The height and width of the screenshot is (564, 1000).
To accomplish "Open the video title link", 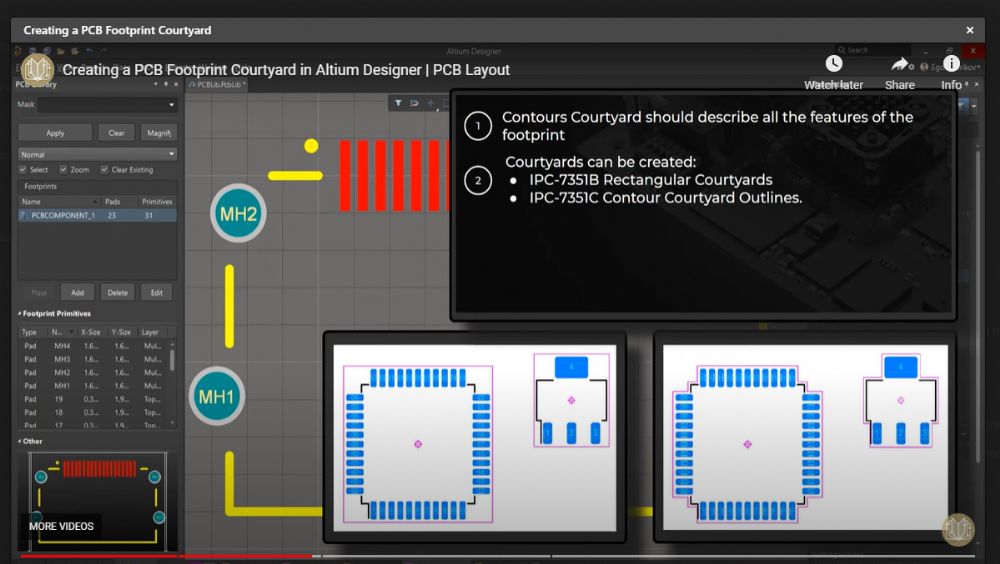I will coord(286,70).
